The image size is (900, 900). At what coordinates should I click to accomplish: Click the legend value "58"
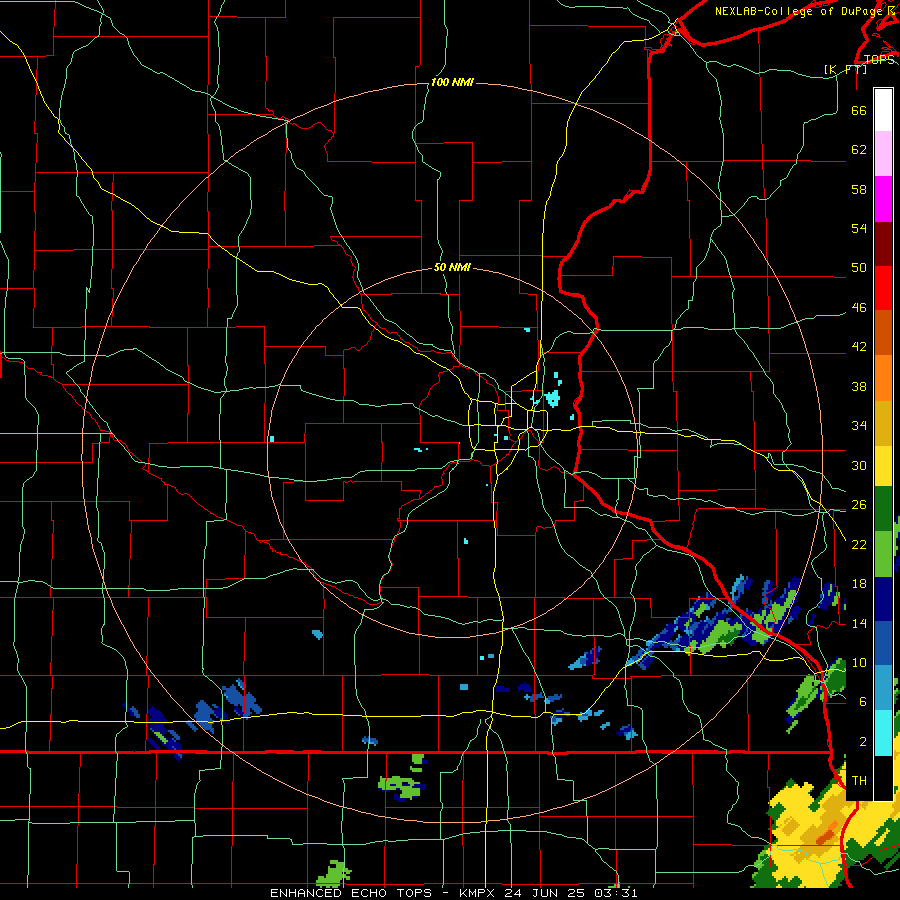(x=859, y=189)
